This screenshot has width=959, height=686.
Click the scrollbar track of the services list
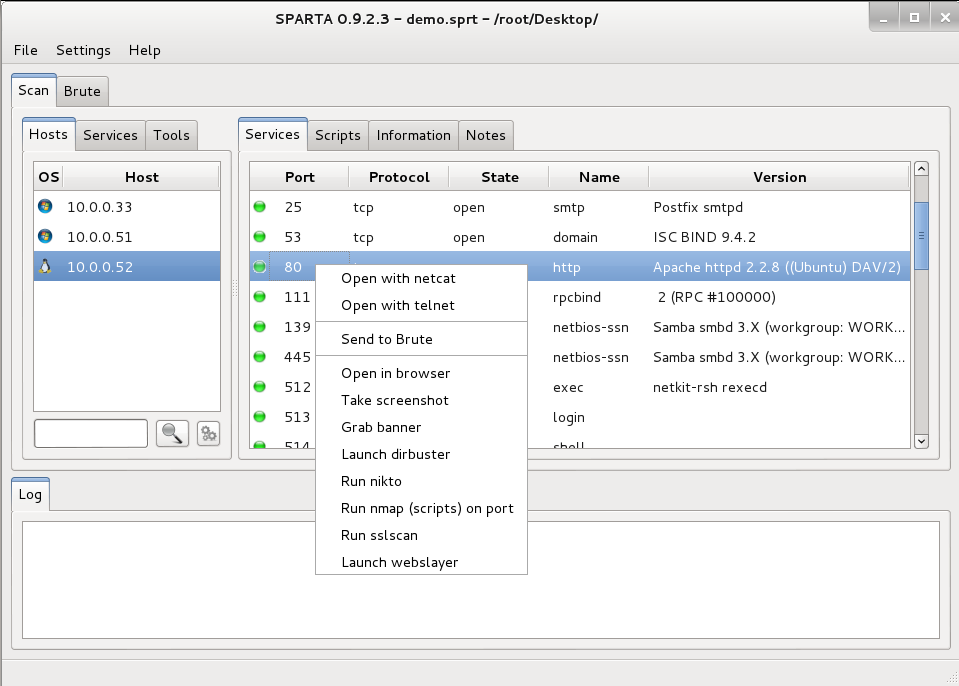tap(921, 350)
